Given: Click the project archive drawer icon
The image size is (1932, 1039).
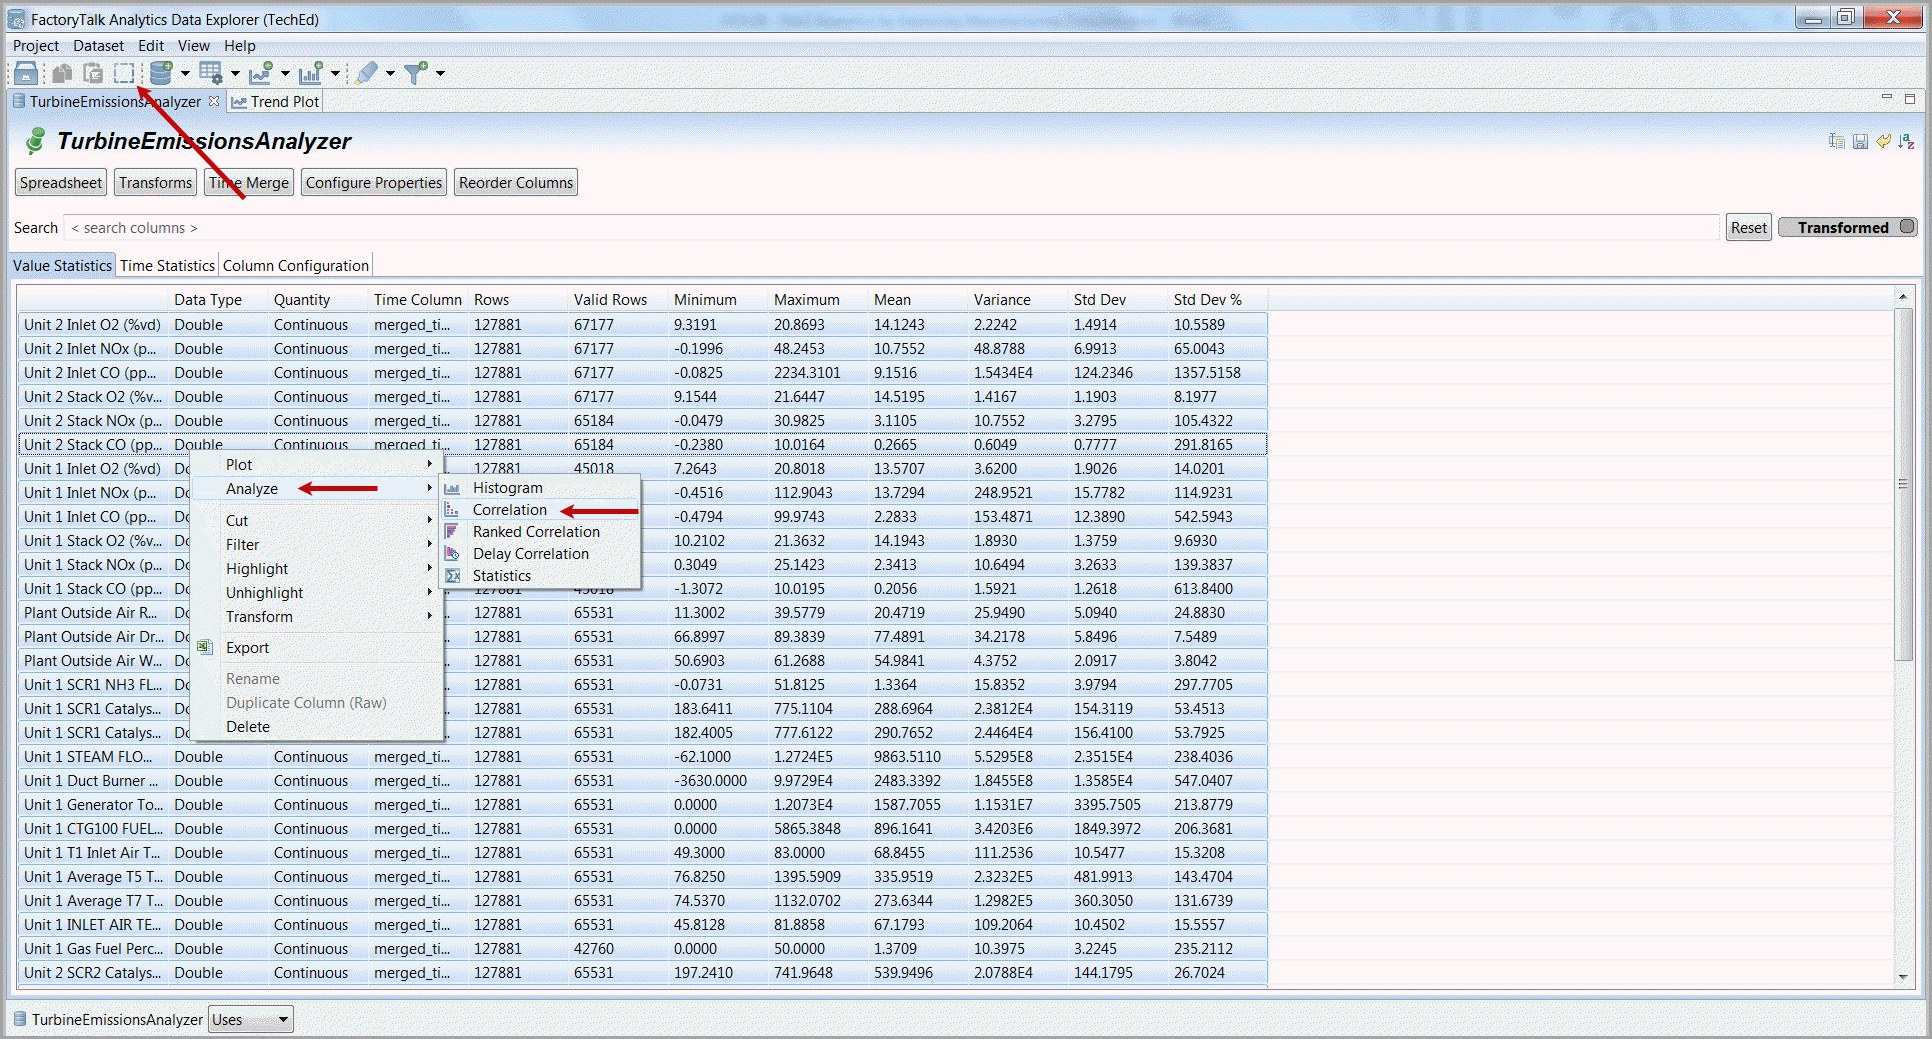Looking at the screenshot, I should (26, 73).
